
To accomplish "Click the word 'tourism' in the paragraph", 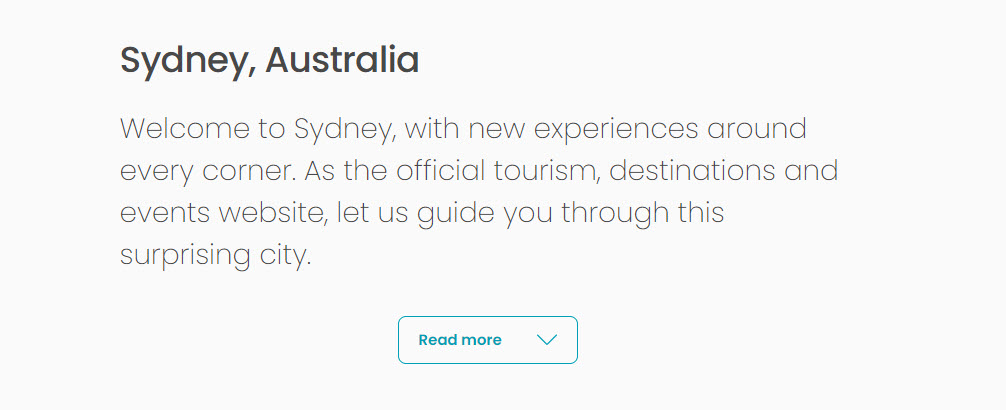I will point(547,171).
